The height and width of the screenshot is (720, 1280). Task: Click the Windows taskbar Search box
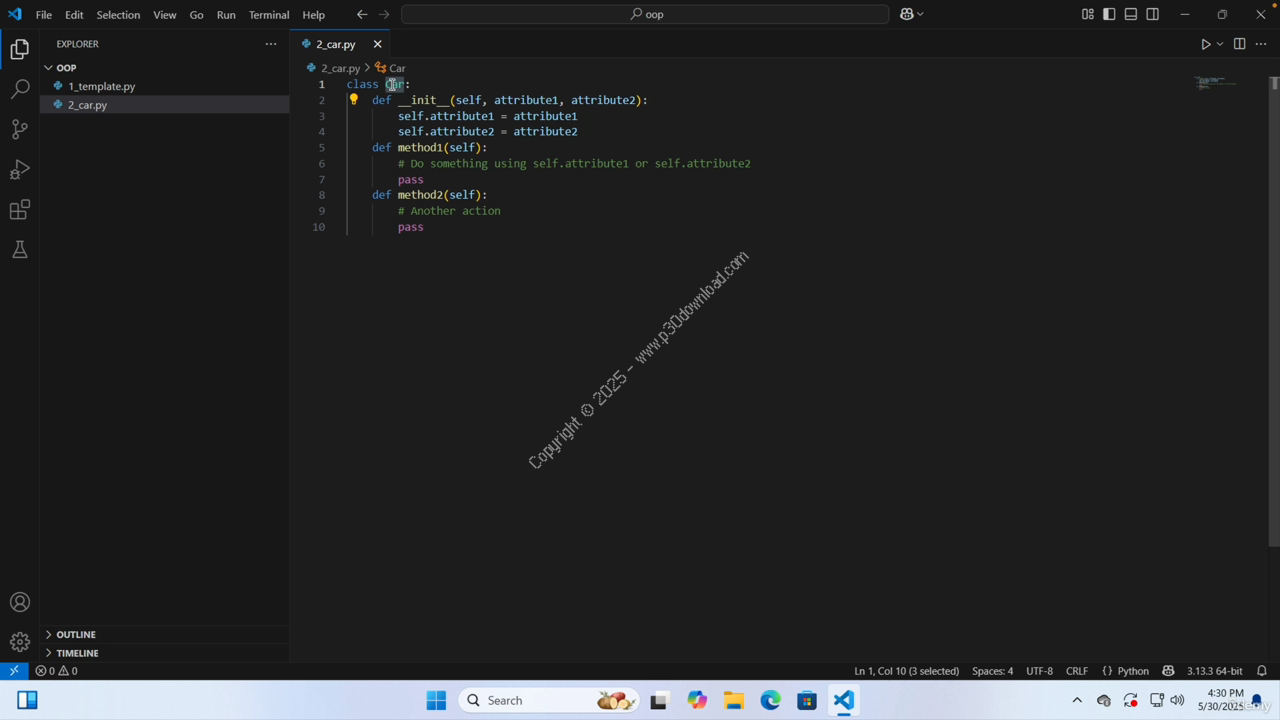click(549, 700)
